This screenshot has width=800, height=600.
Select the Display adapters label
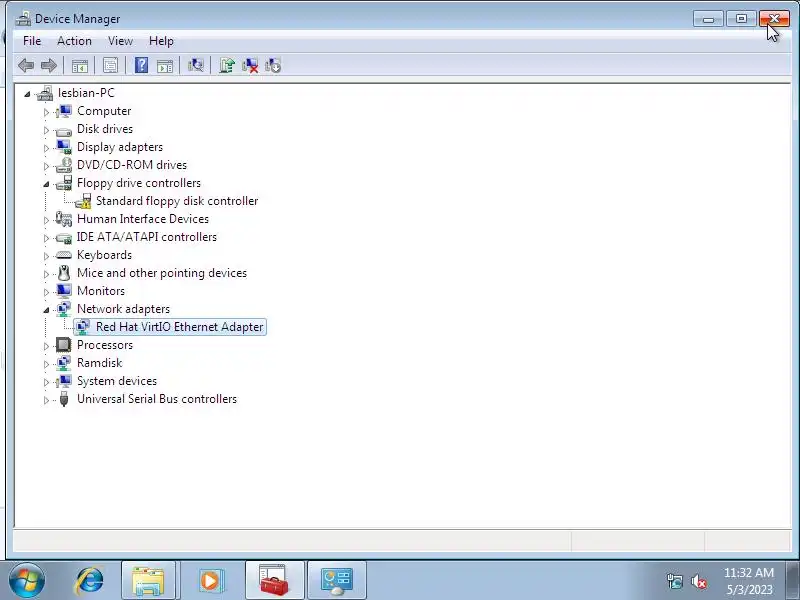tap(120, 147)
